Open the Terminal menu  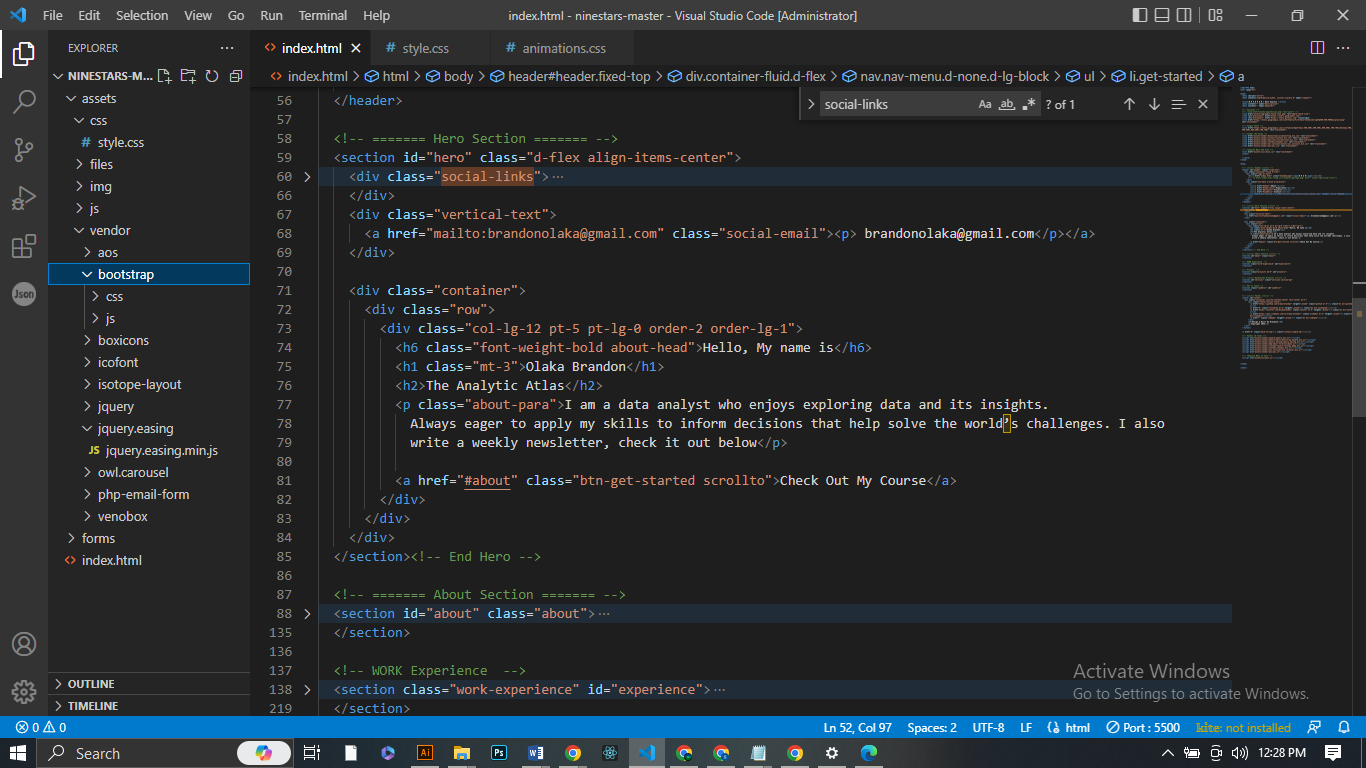tap(322, 15)
